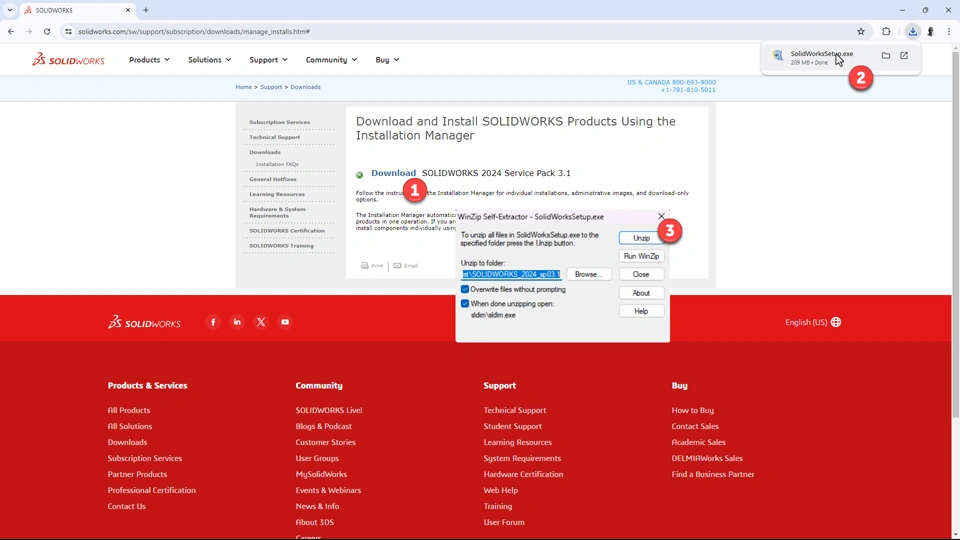Select Hardware & System Requirements in sidebar
Viewport: 960px width, 540px height.
(x=277, y=212)
